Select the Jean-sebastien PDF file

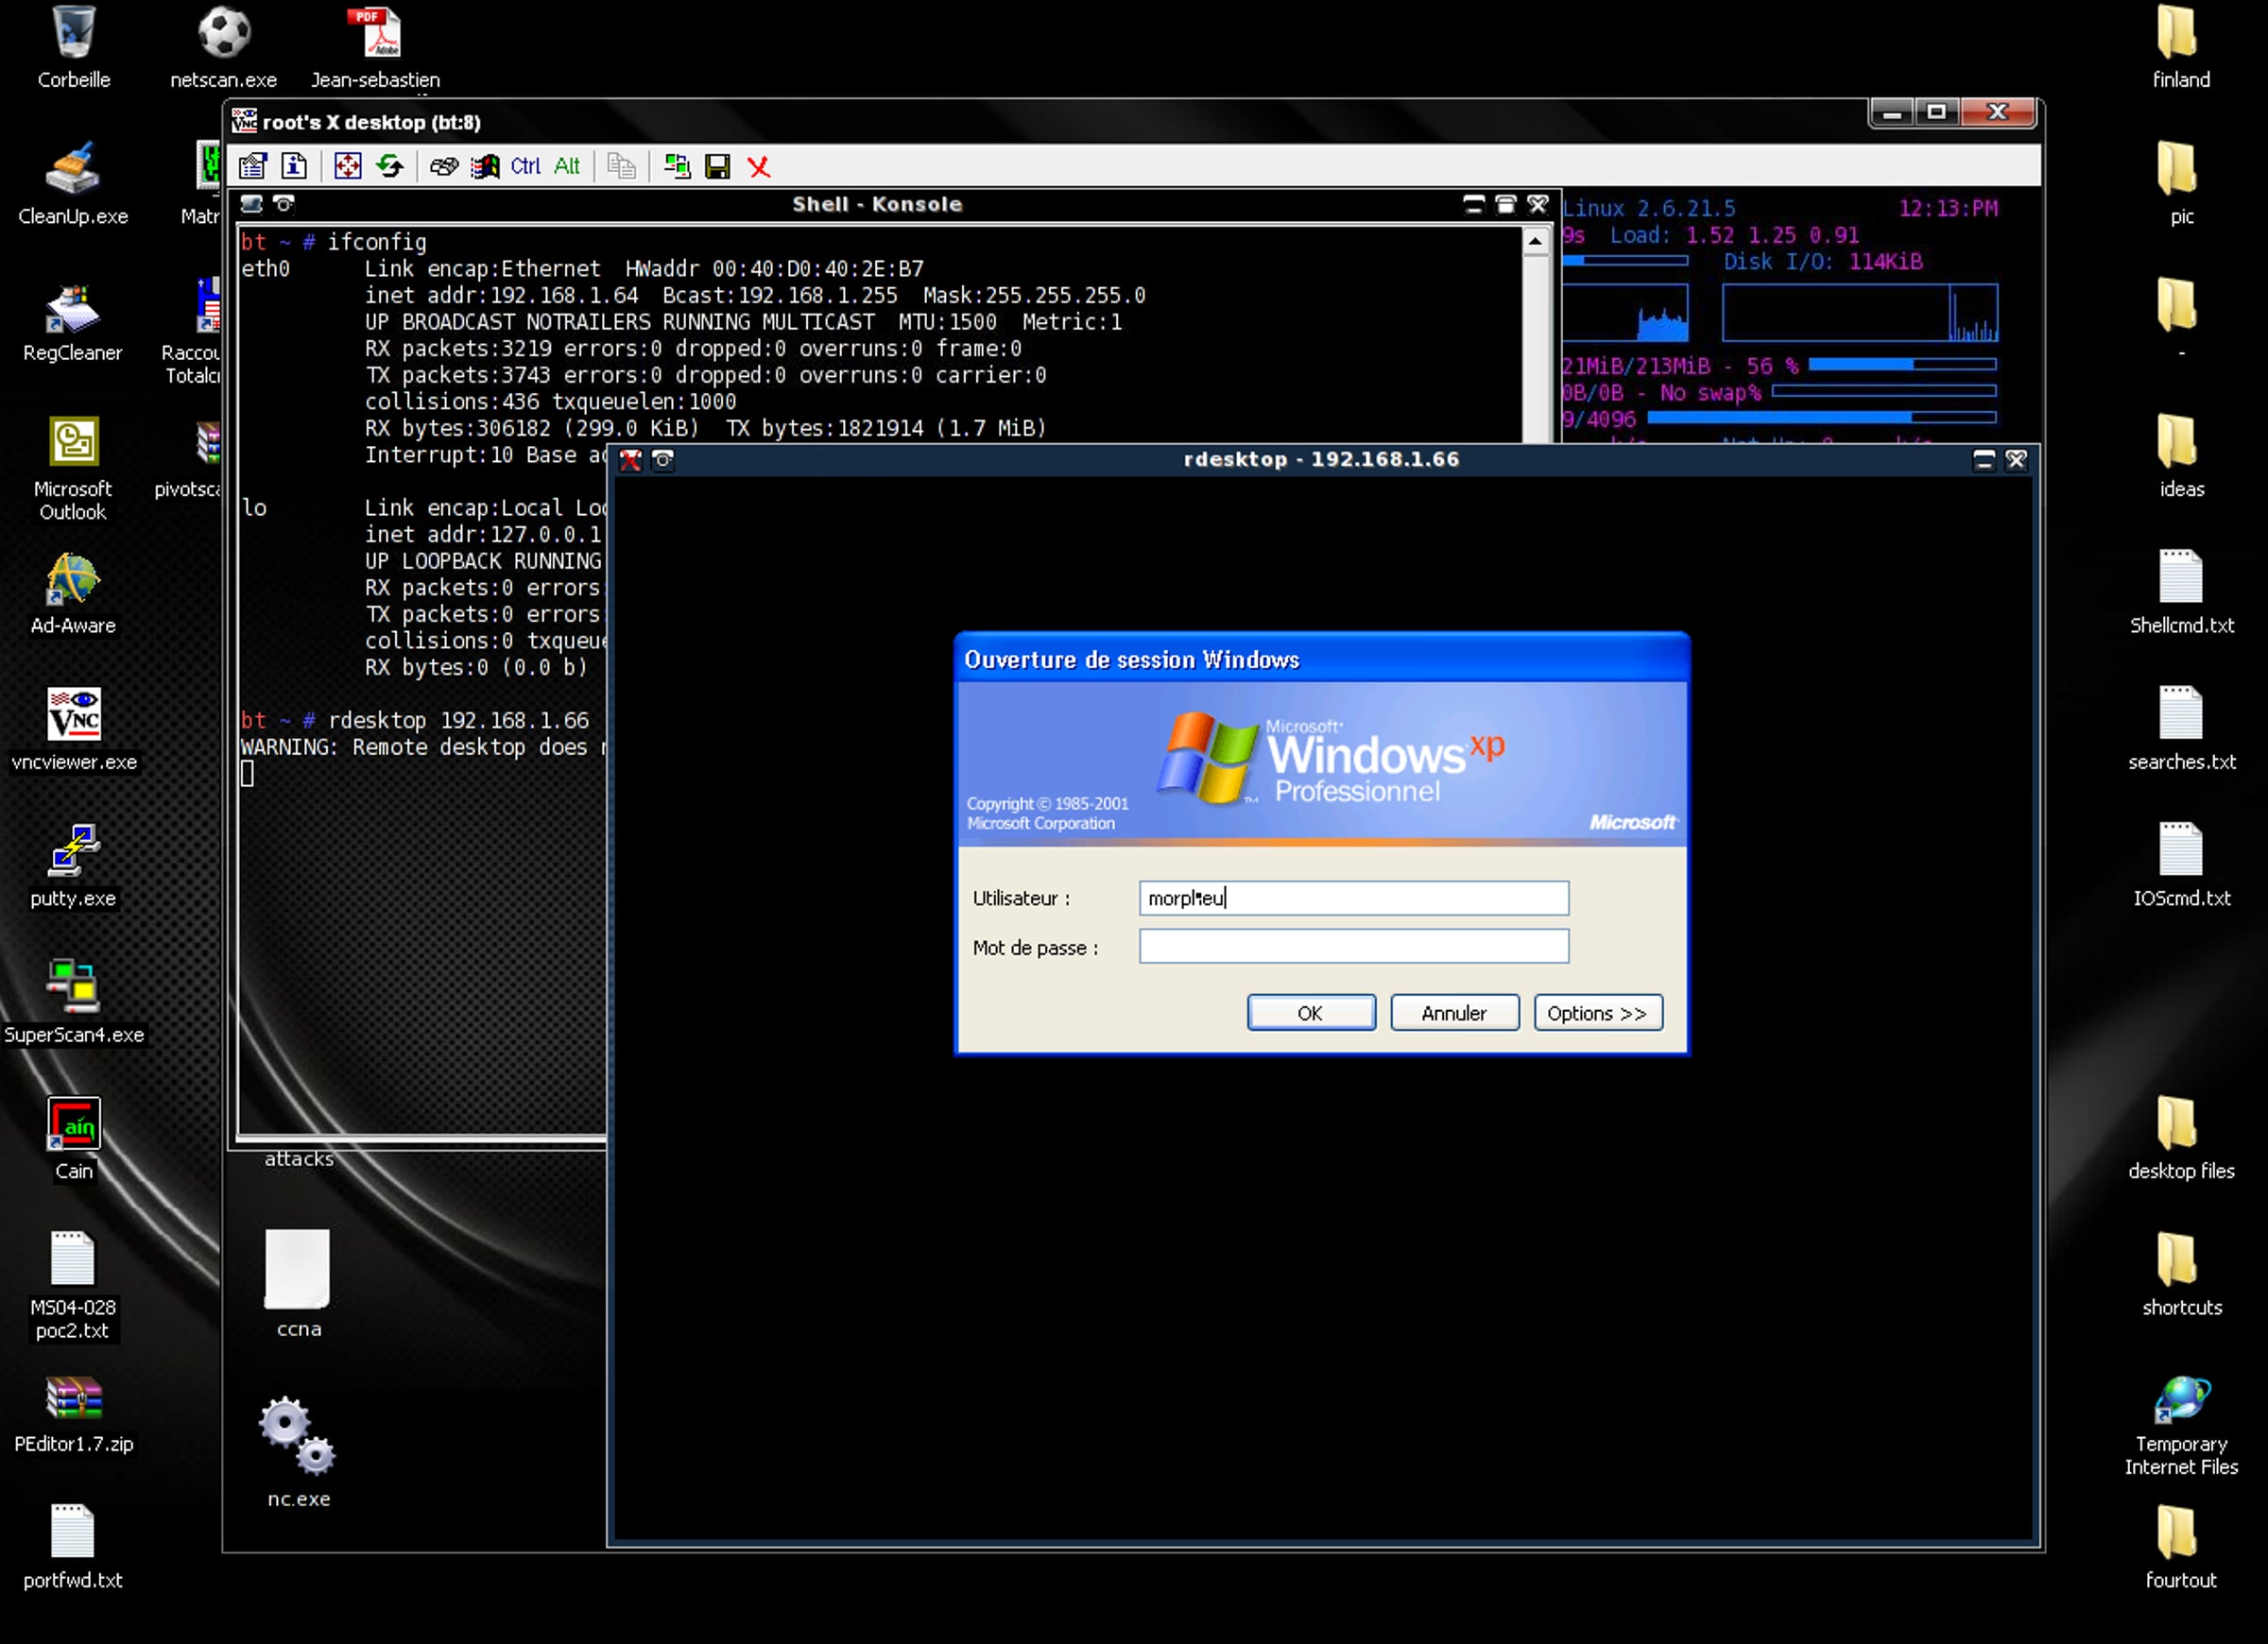375,48
